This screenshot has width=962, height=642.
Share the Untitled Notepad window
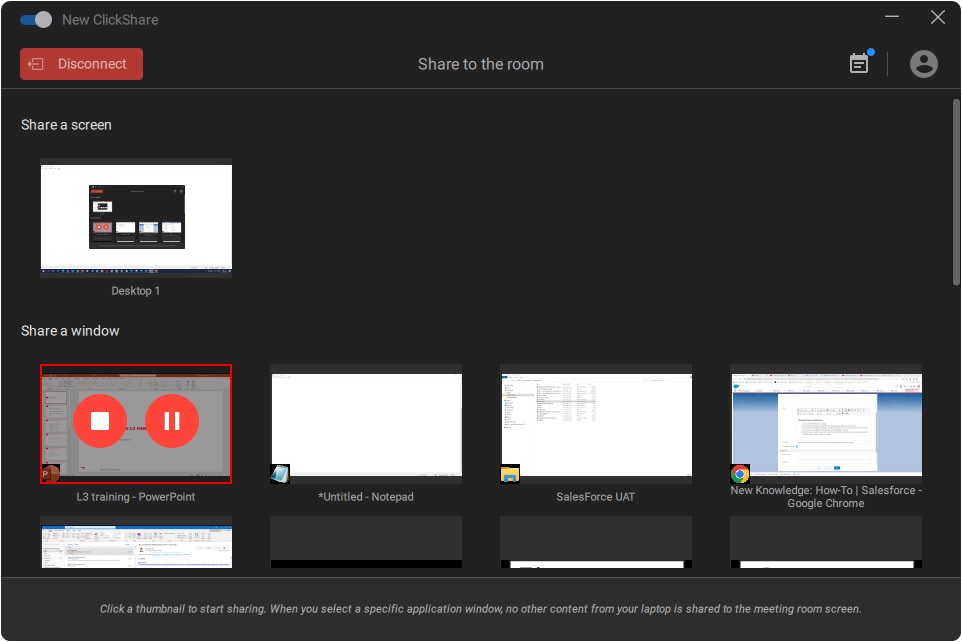[366, 422]
